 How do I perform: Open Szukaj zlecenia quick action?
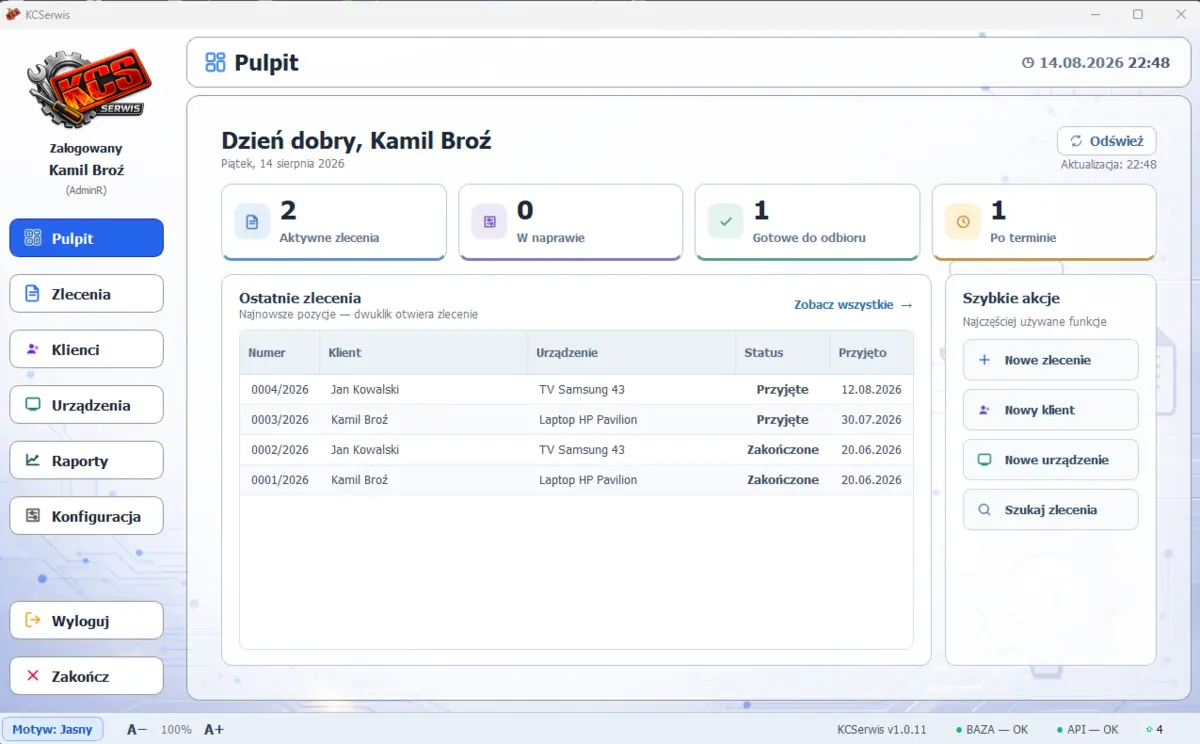pos(1050,510)
